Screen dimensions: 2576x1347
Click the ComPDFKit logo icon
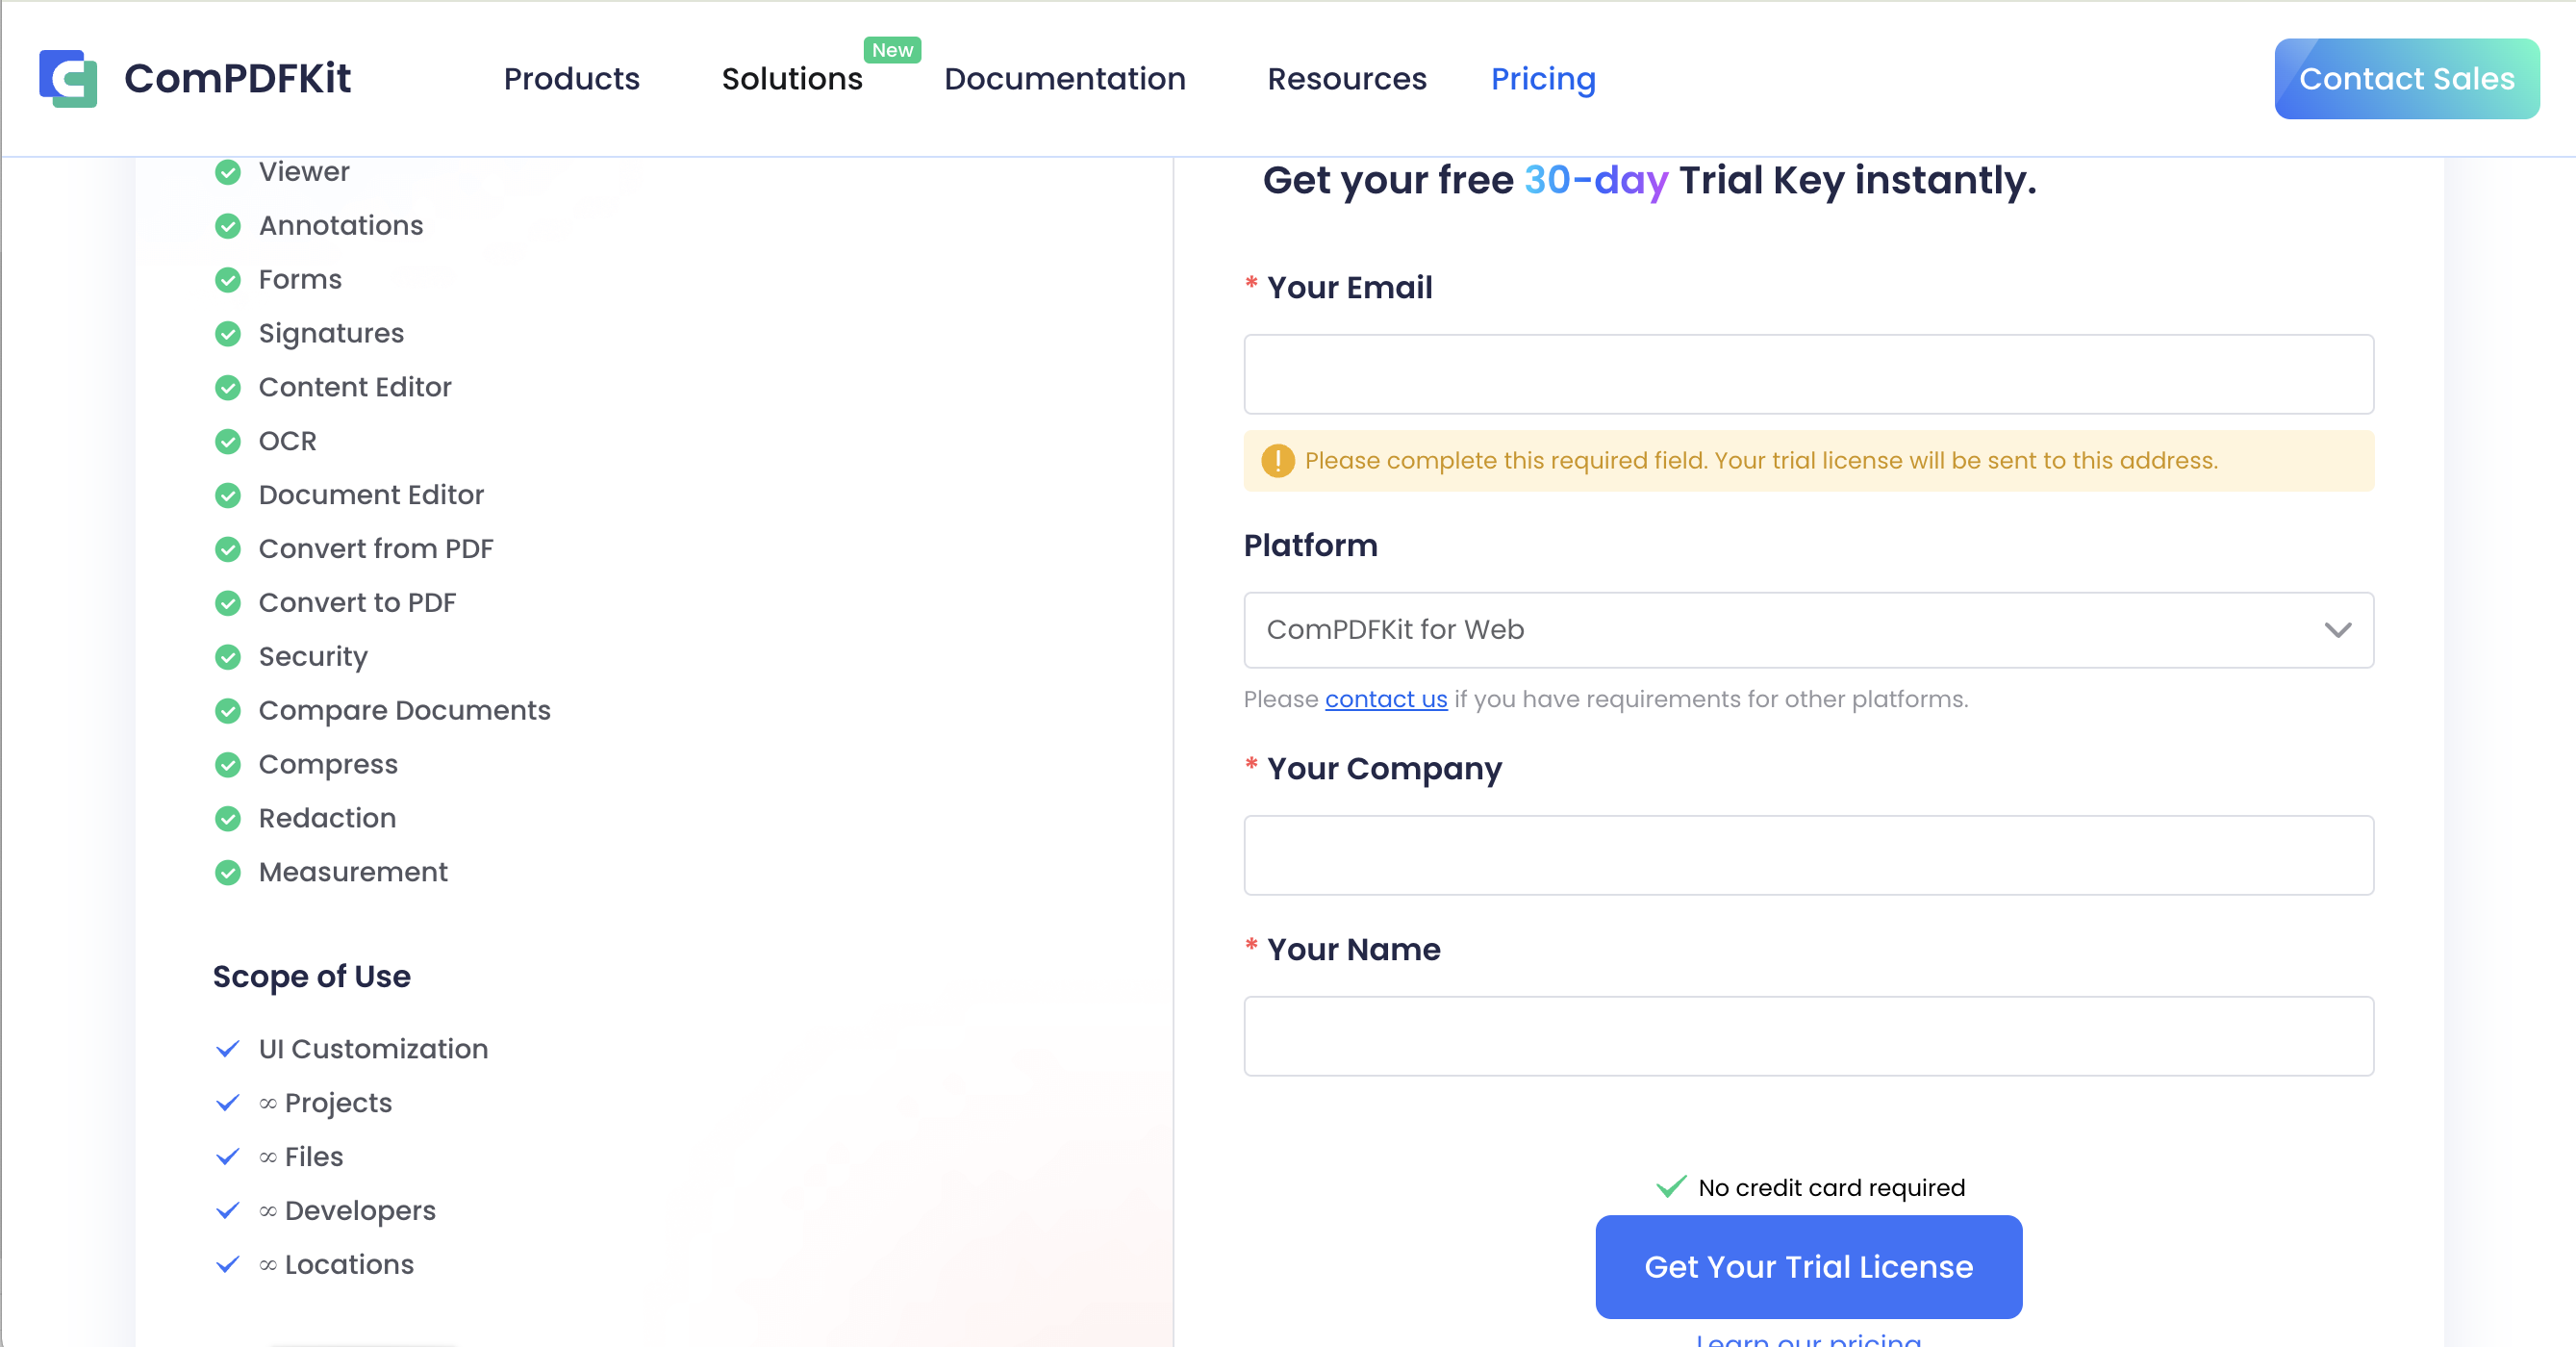[x=68, y=78]
